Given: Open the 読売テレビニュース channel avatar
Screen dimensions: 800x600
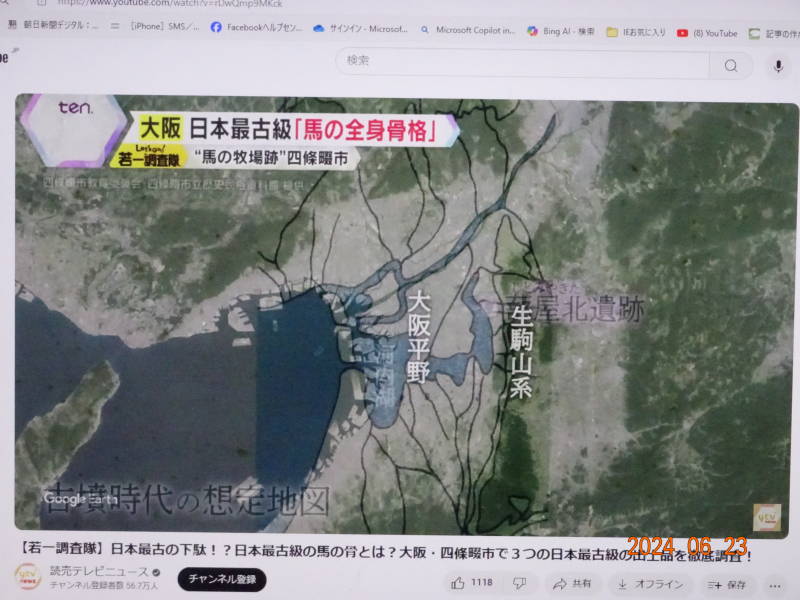Looking at the screenshot, I should [28, 577].
